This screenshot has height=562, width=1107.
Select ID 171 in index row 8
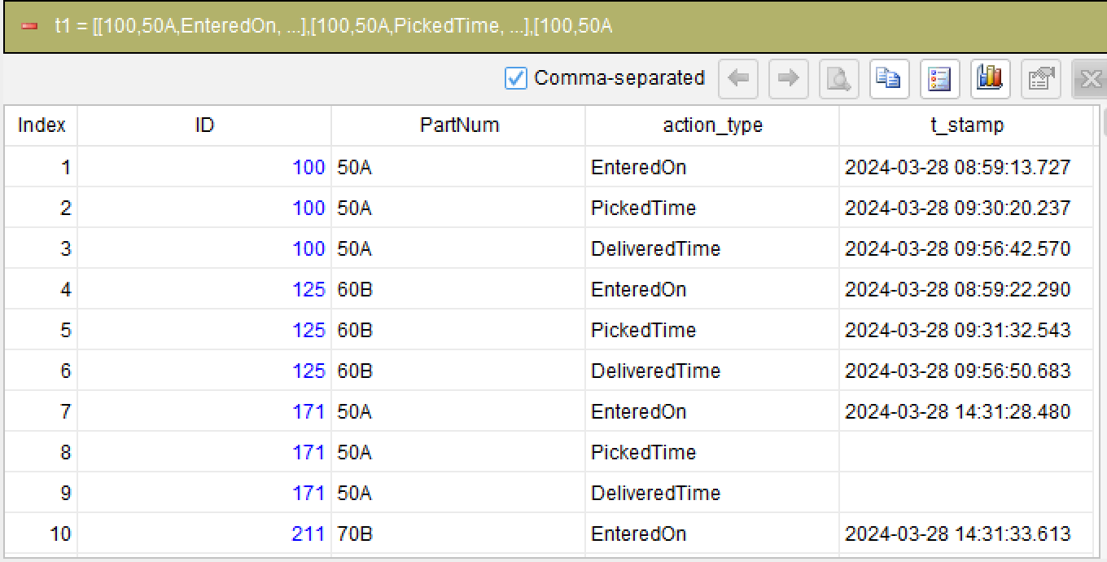[309, 453]
